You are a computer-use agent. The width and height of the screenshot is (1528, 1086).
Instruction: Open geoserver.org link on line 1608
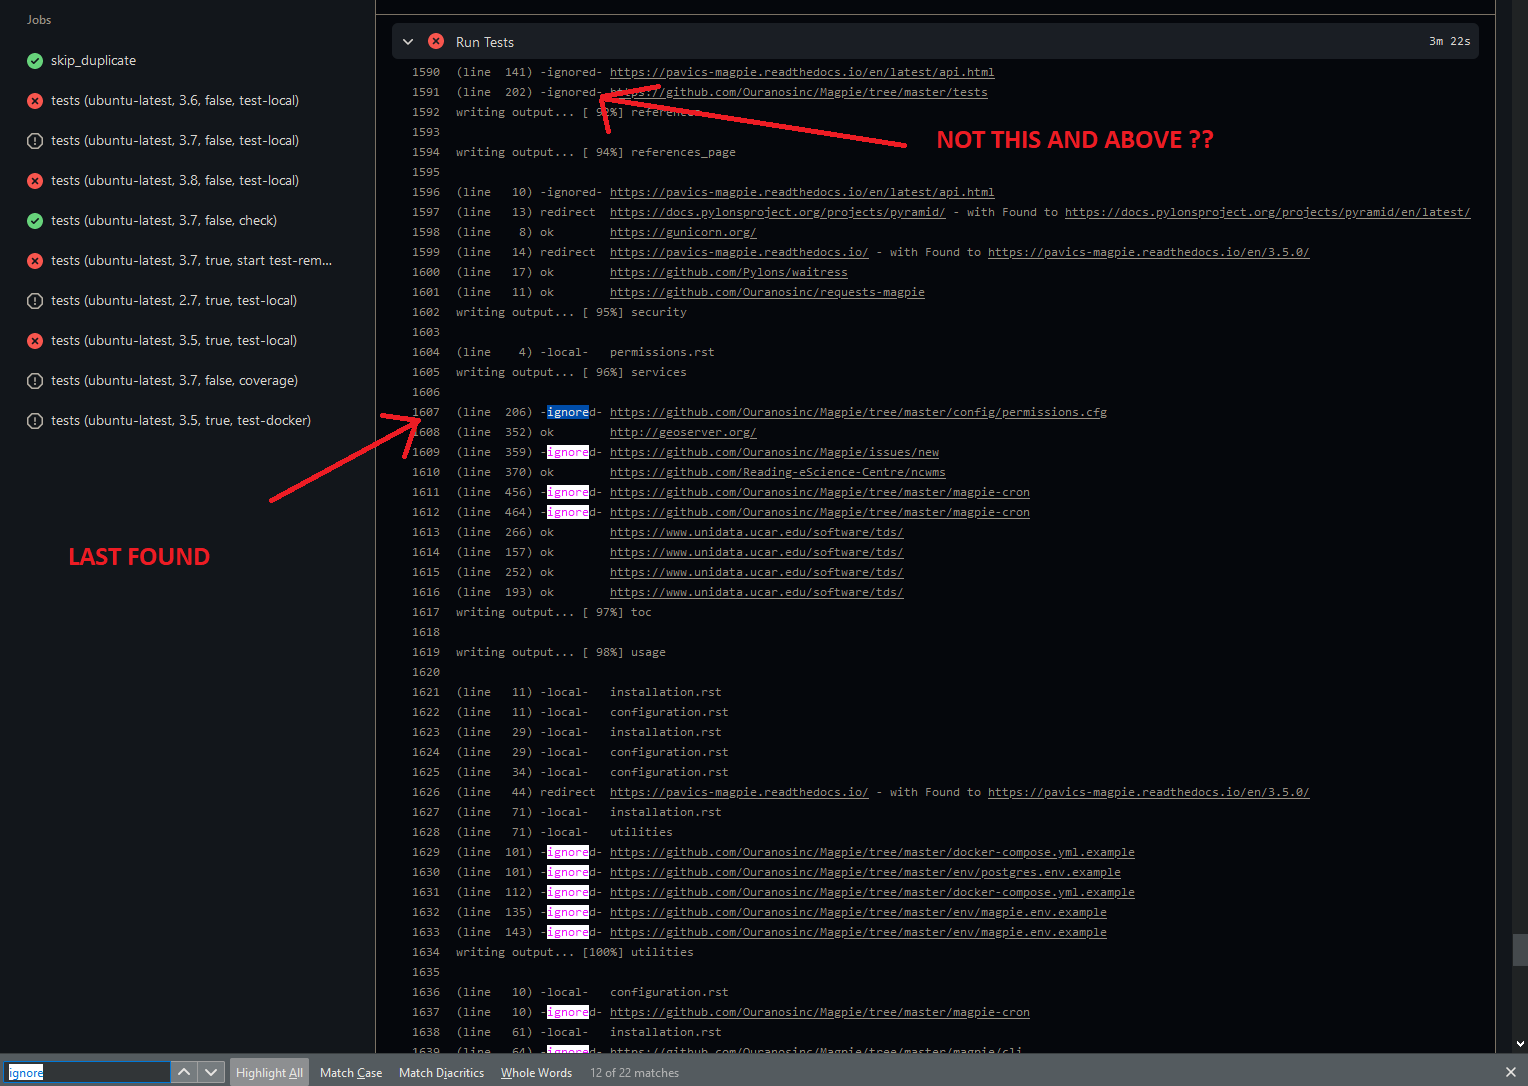[683, 432]
